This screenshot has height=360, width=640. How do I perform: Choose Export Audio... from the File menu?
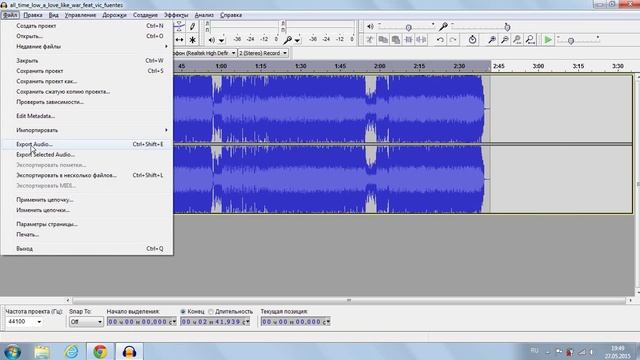[87, 144]
